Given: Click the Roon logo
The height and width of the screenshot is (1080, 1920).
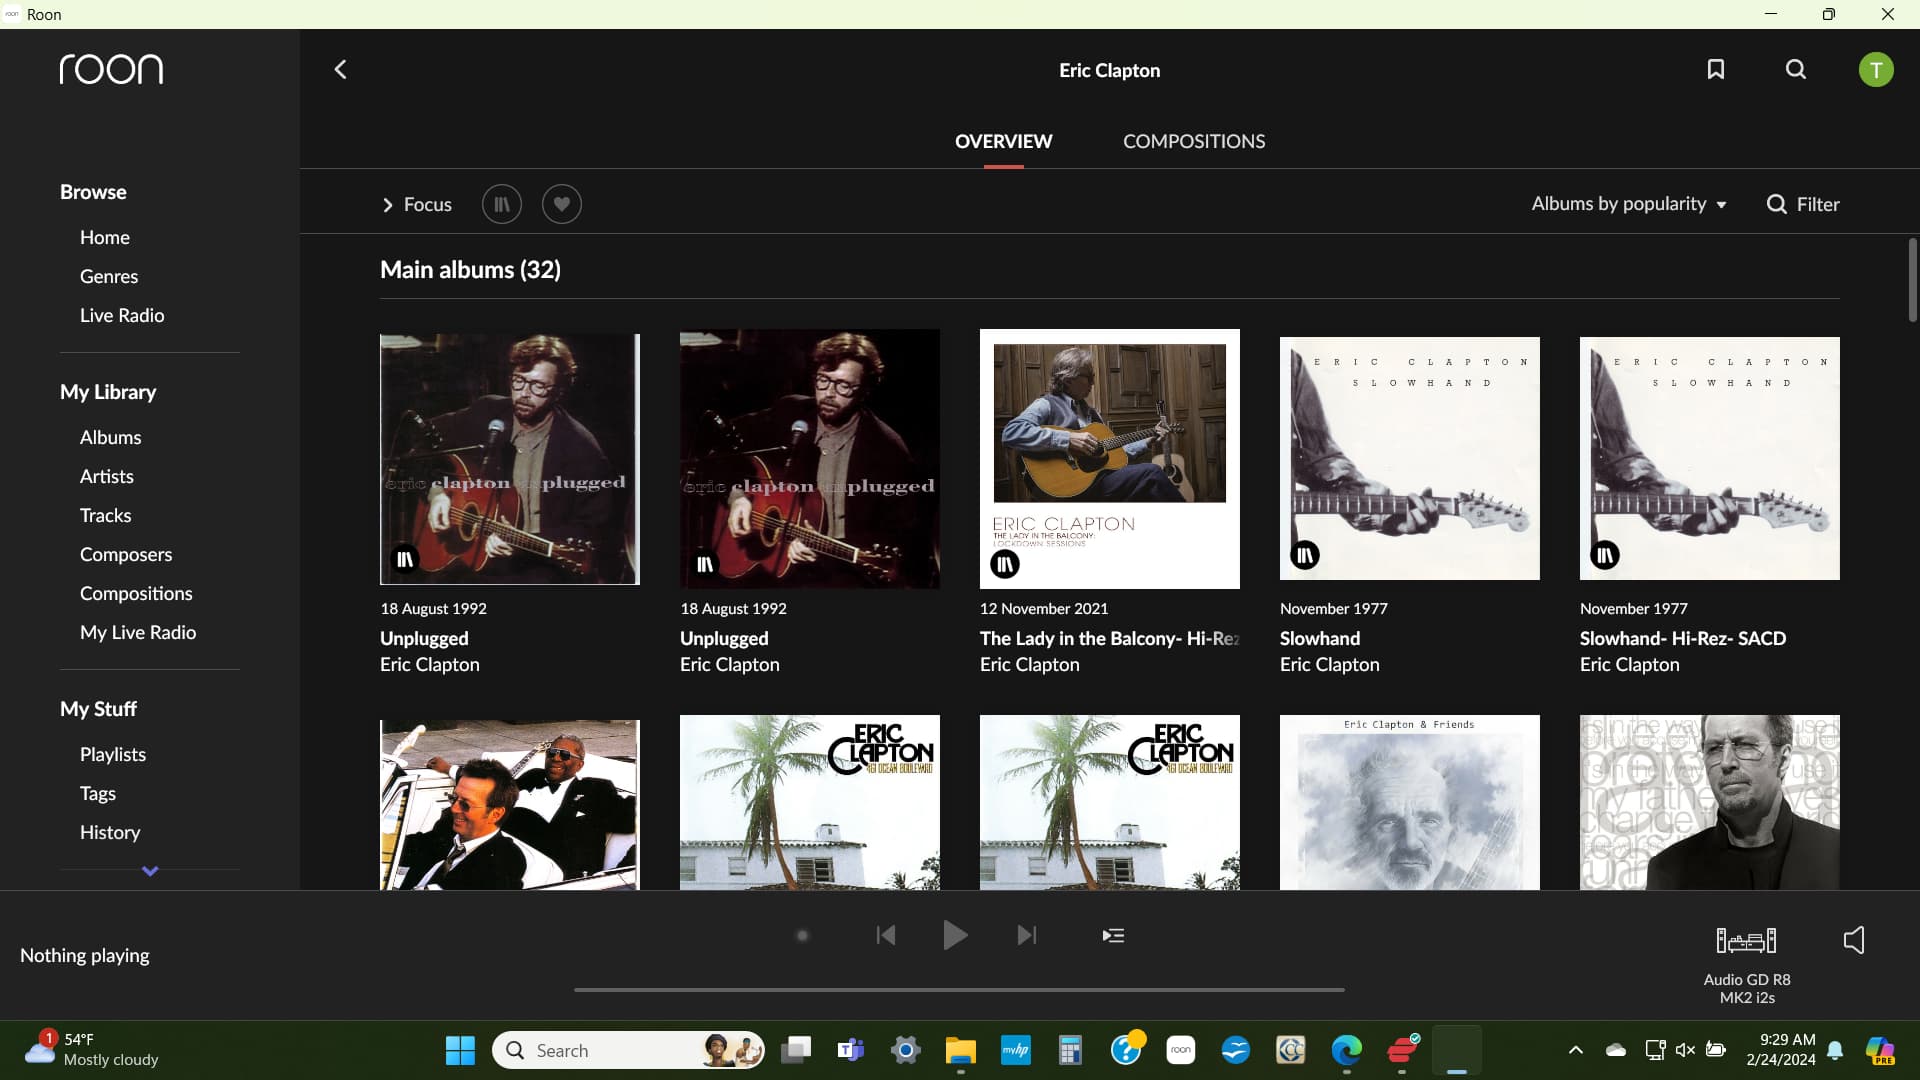Looking at the screenshot, I should [x=111, y=69].
